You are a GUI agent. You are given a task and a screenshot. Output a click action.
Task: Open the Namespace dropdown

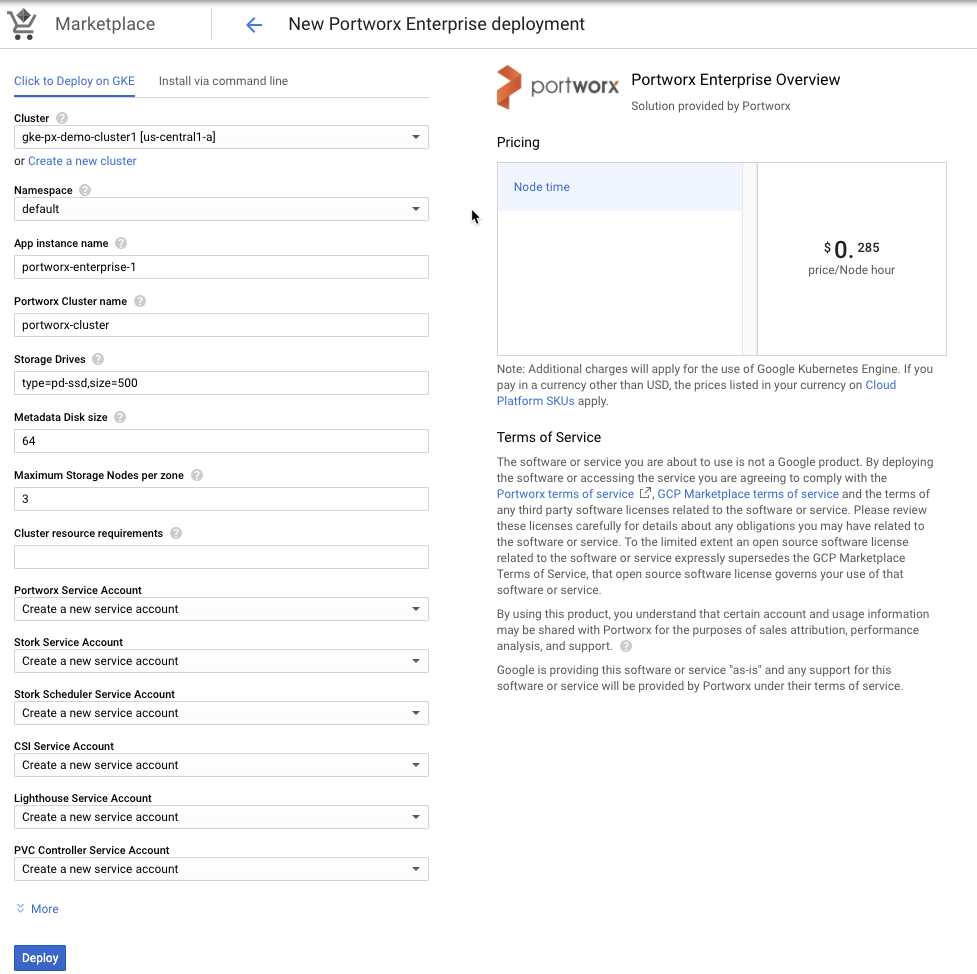point(221,209)
